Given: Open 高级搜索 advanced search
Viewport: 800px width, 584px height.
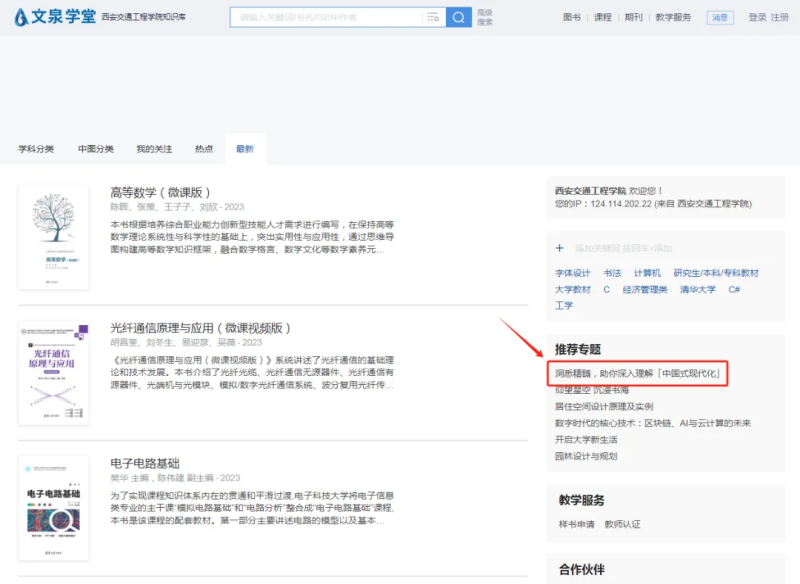Looking at the screenshot, I should pyautogui.click(x=485, y=17).
